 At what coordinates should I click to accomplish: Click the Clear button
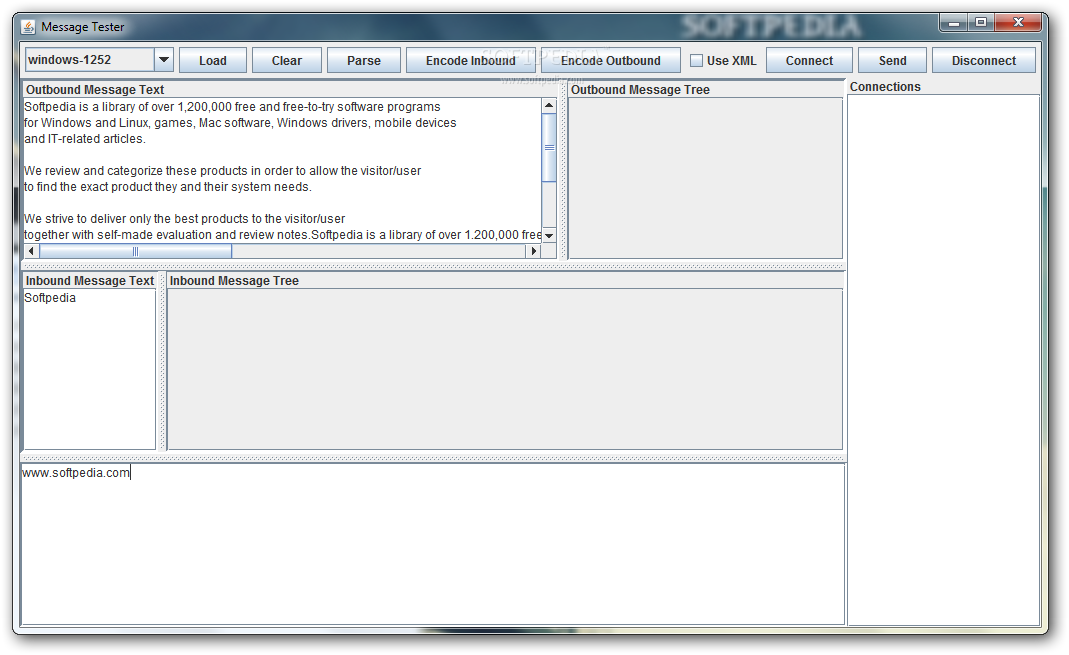[x=286, y=61]
